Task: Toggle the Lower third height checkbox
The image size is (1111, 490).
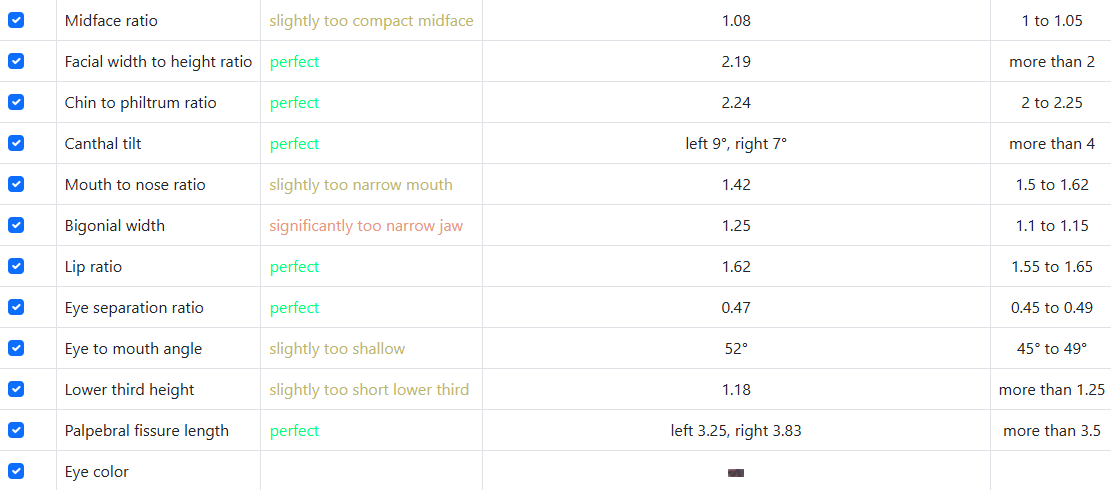Action: coord(16,389)
